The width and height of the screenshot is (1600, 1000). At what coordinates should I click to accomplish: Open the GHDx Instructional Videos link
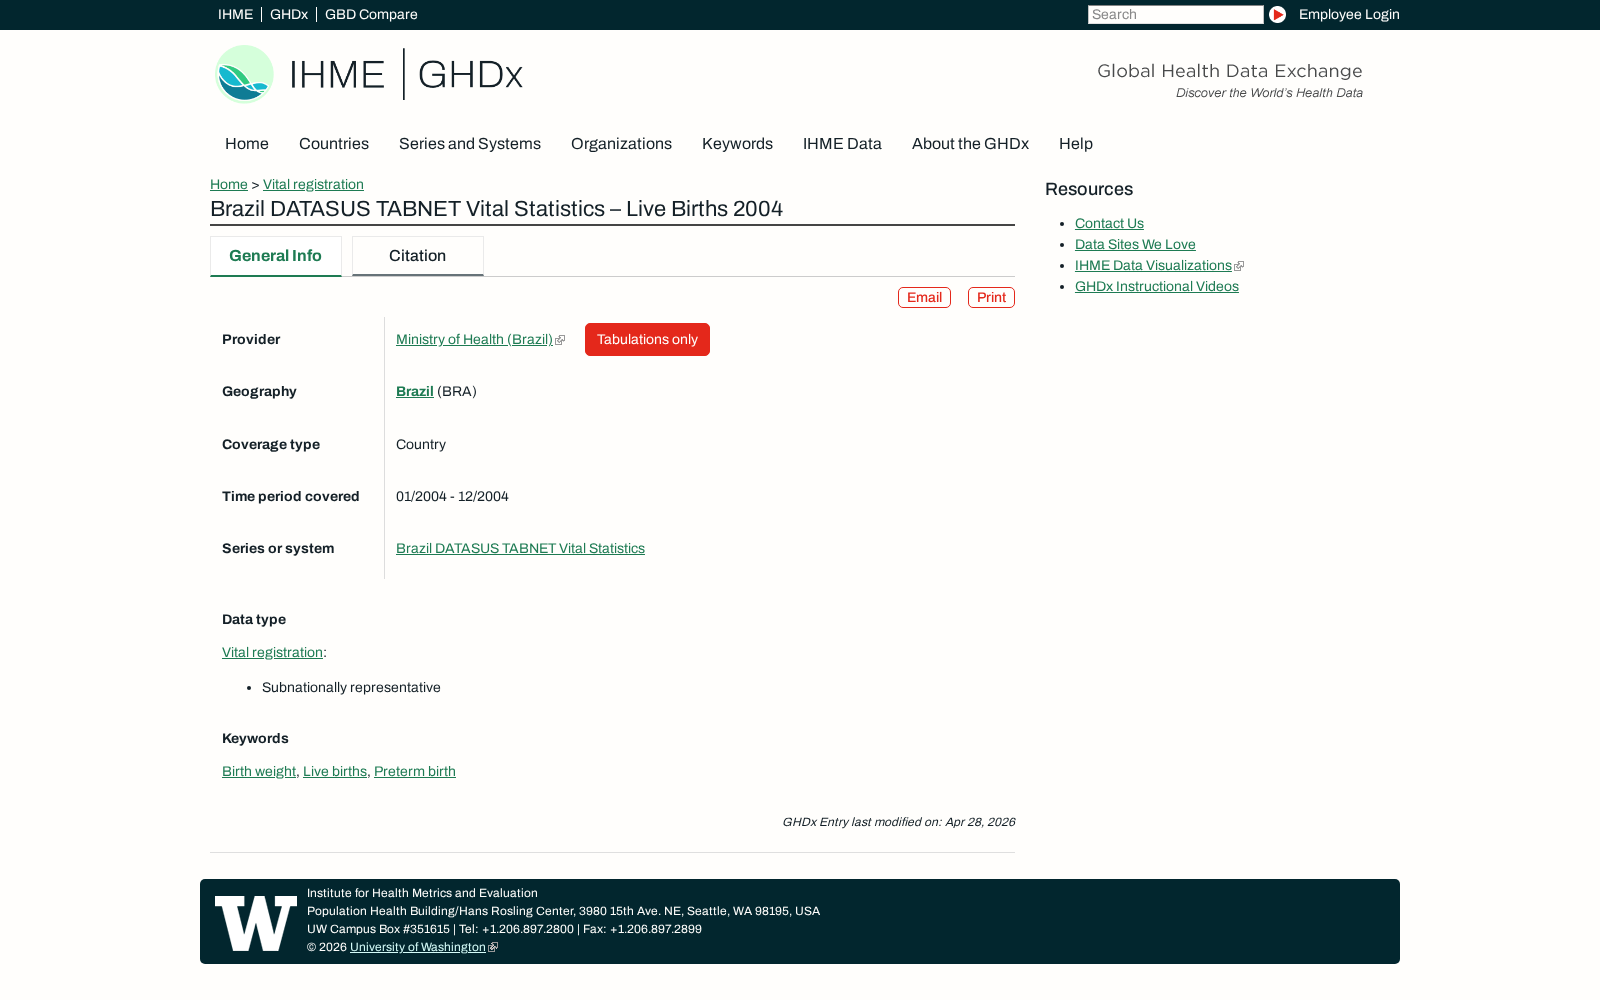tap(1157, 286)
